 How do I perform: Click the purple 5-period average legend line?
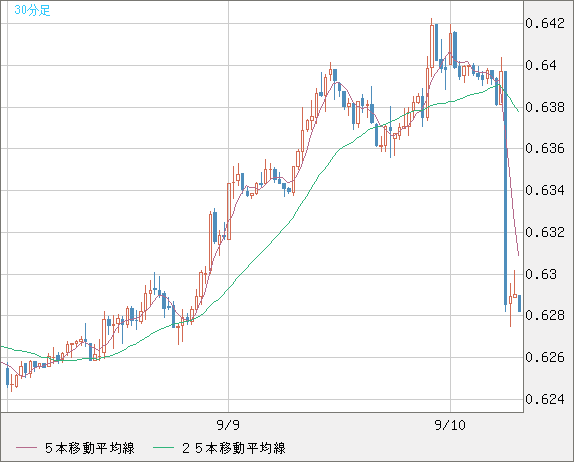click(x=27, y=448)
